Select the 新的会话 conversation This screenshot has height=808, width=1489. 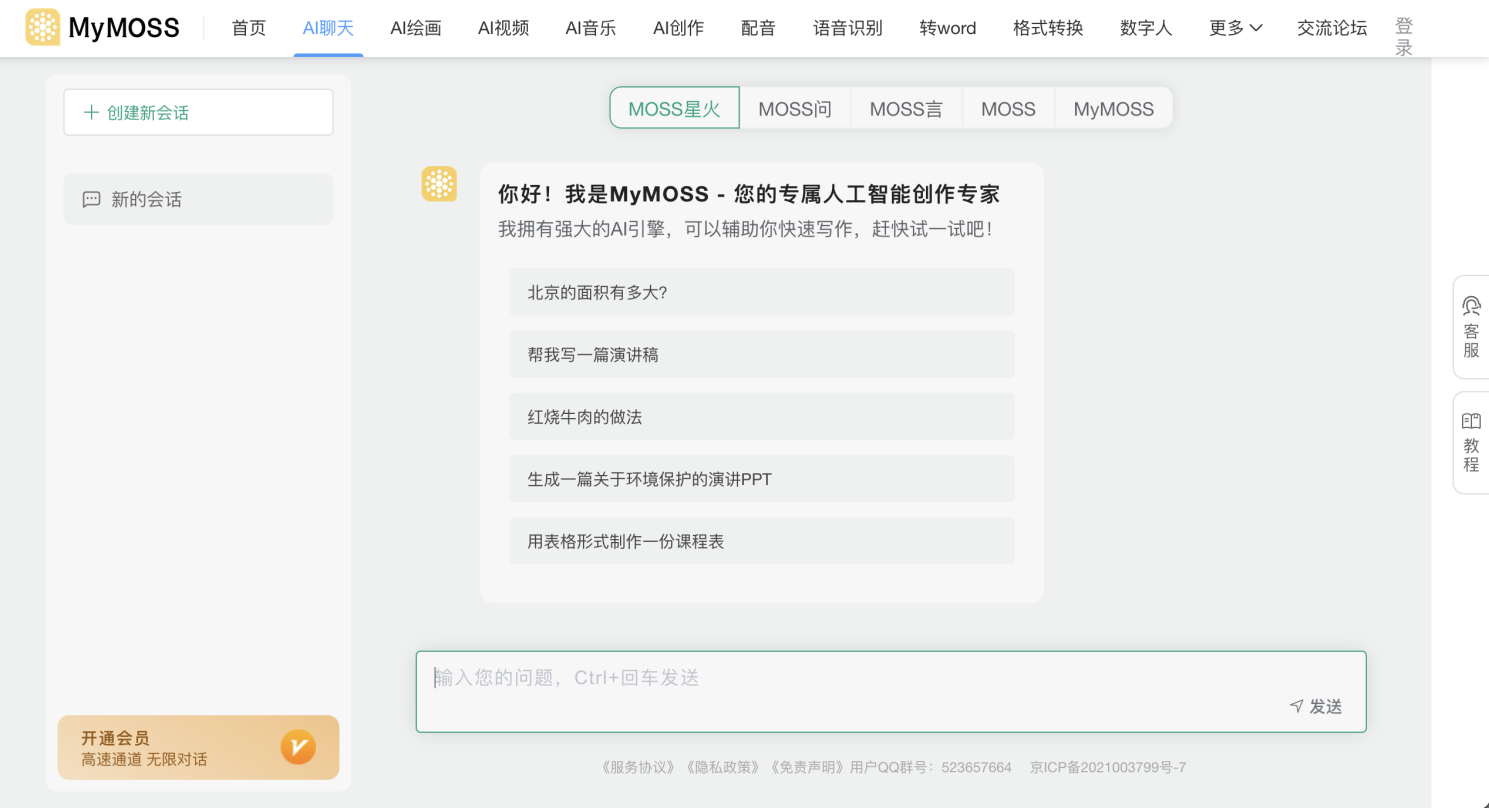pos(198,199)
